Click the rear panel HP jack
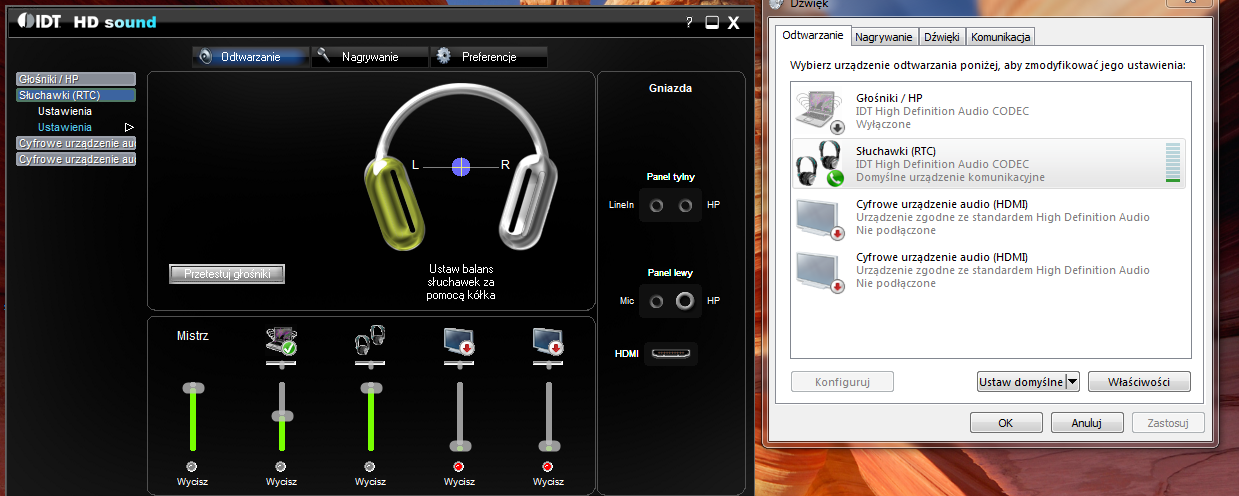Image resolution: width=1239 pixels, height=496 pixels. (685, 205)
